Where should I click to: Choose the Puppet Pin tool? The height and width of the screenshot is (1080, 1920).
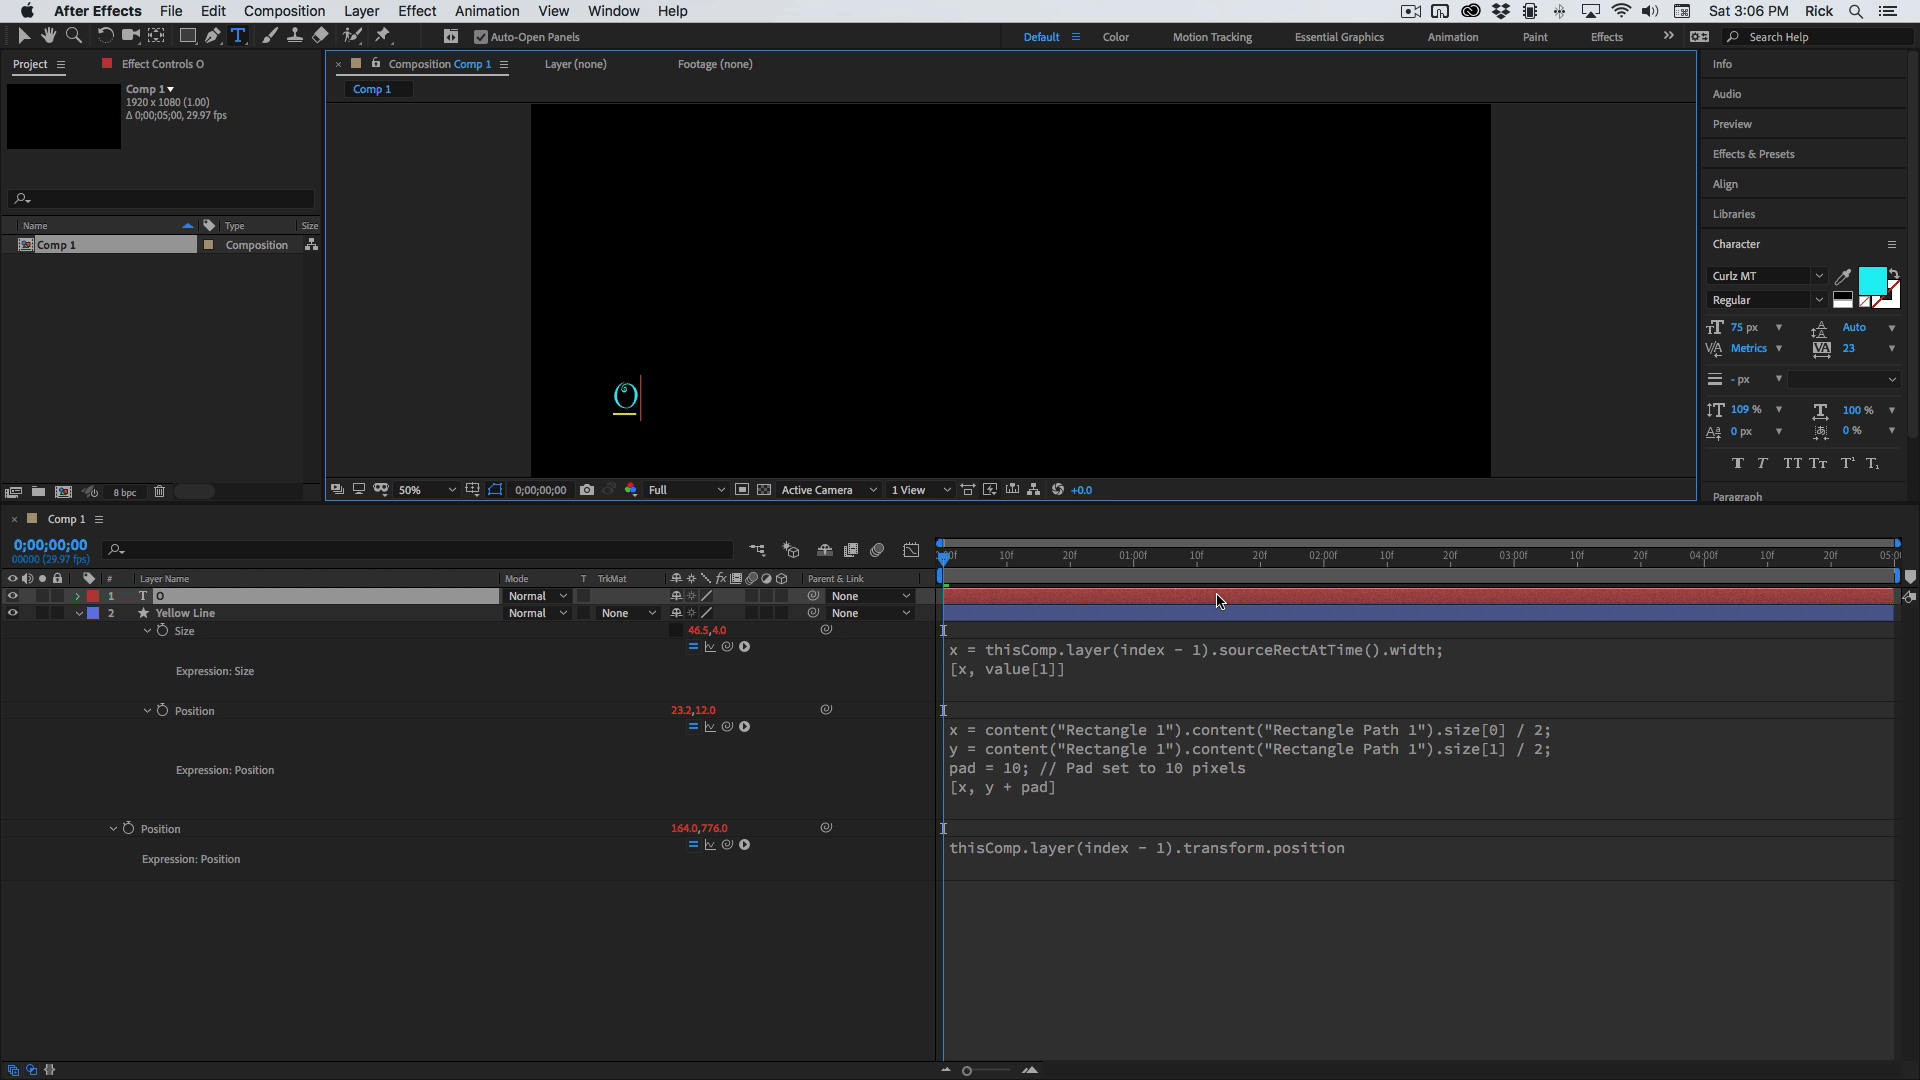pyautogui.click(x=382, y=36)
